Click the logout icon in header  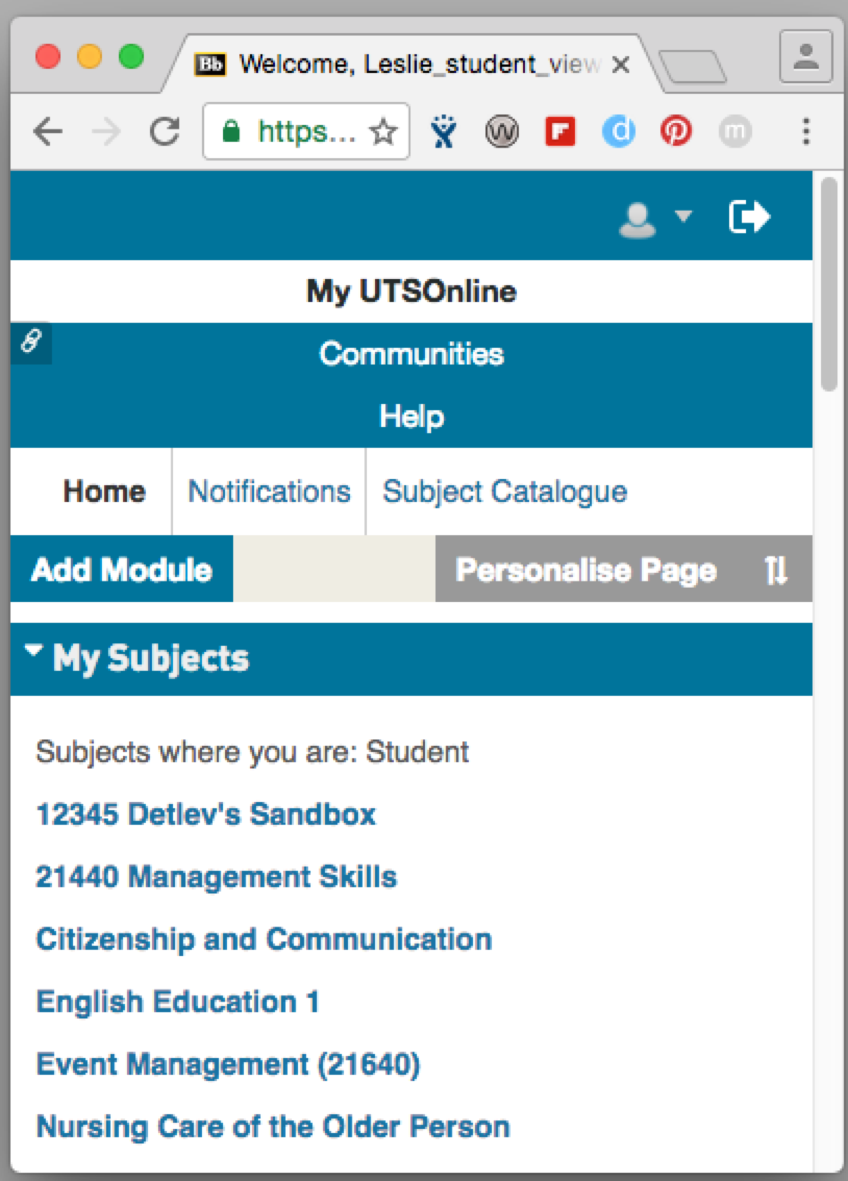(x=749, y=217)
